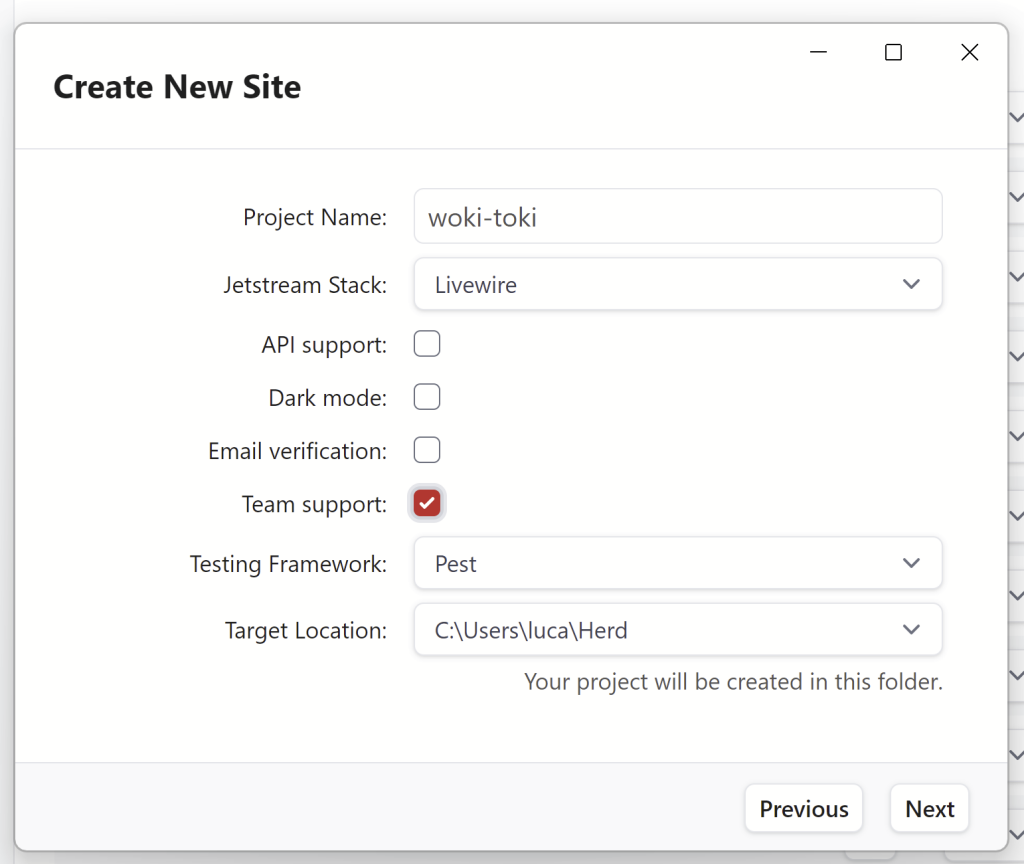Minimize the Create New Site window
The width and height of the screenshot is (1024, 864).
[819, 53]
